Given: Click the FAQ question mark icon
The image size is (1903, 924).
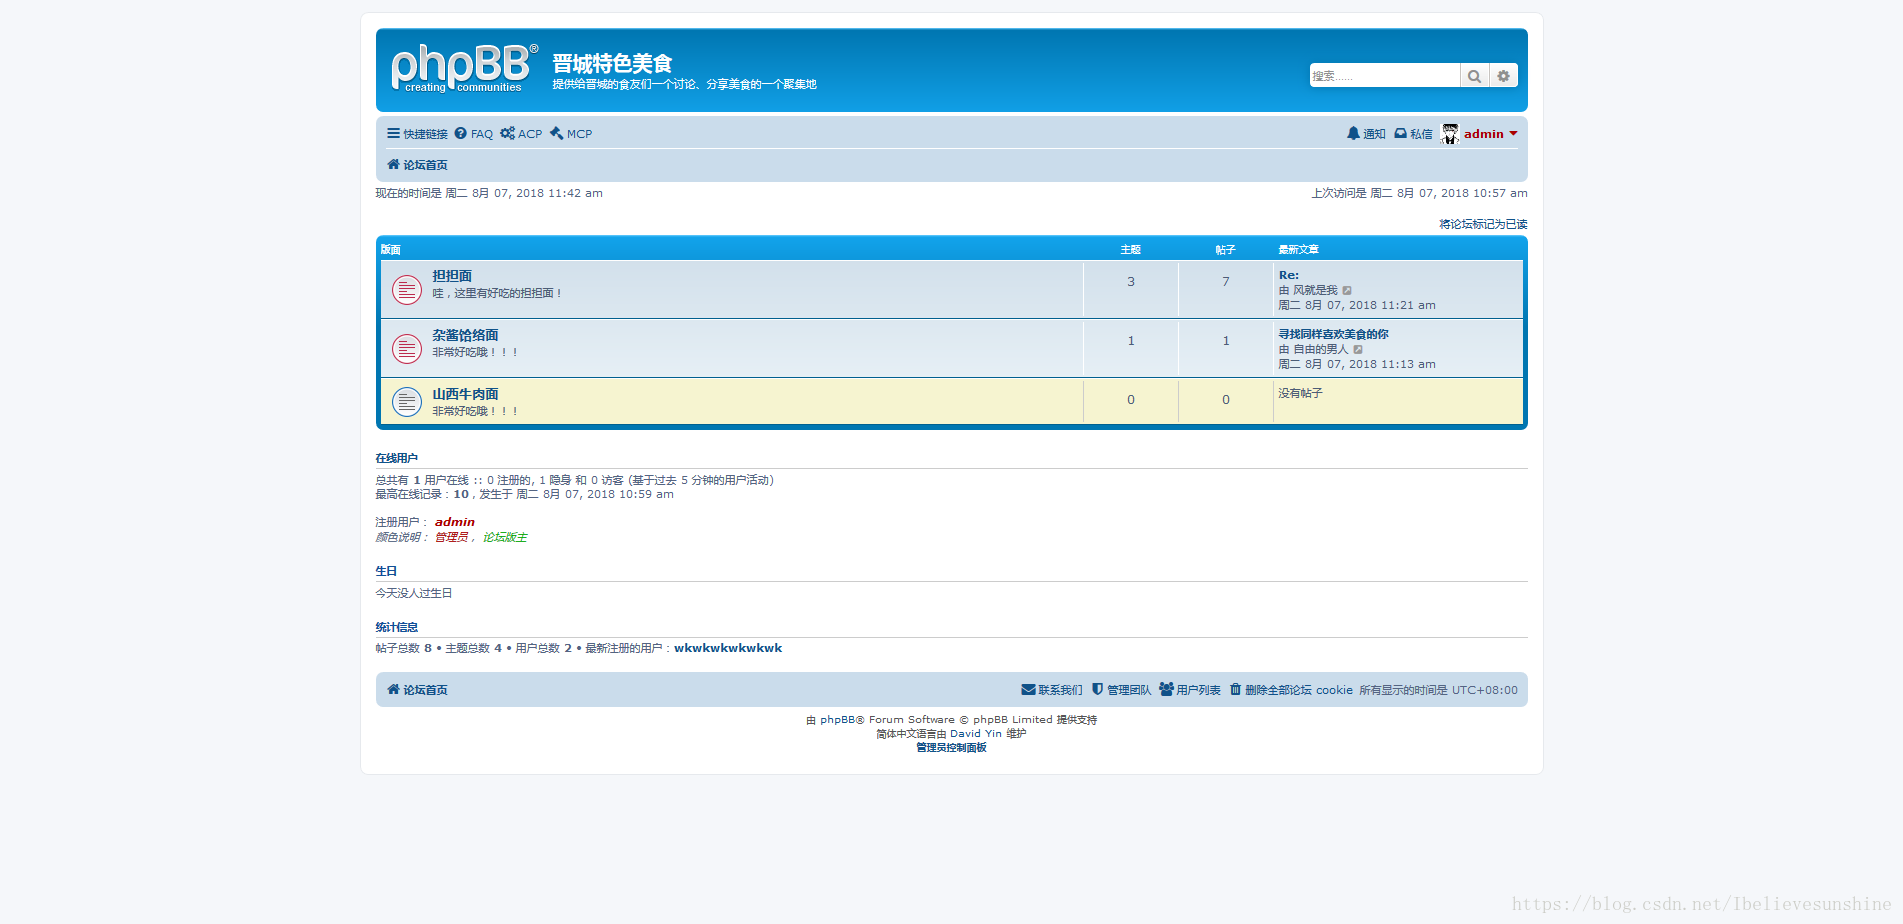Looking at the screenshot, I should tap(461, 133).
